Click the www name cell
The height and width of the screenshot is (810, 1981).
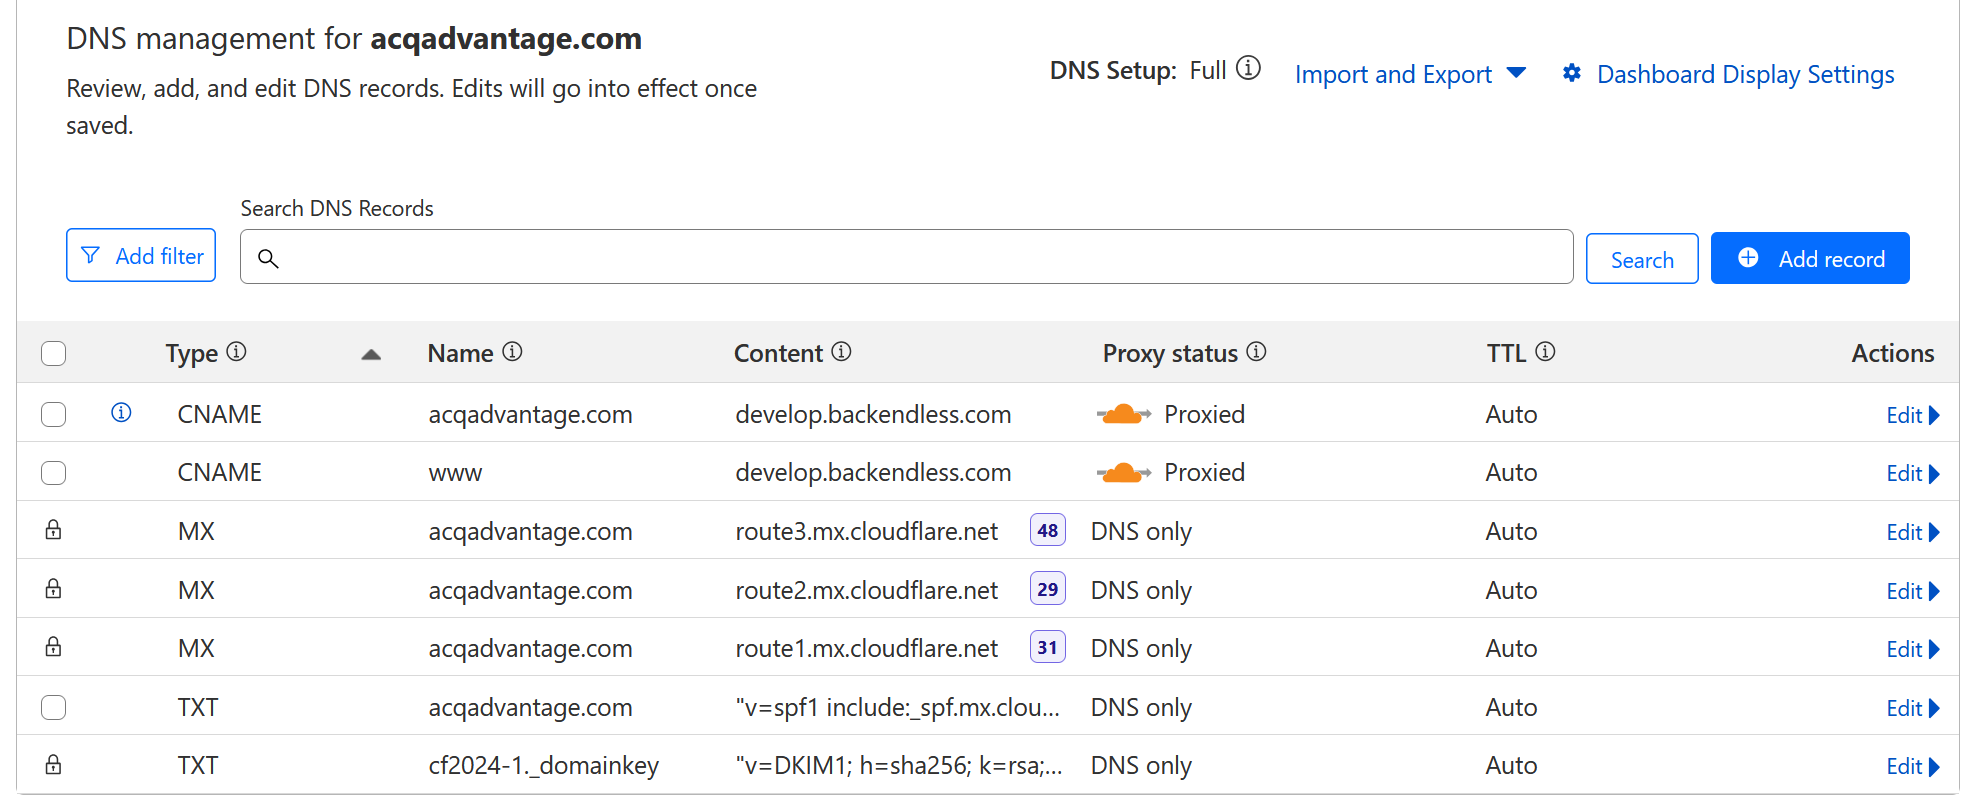pyautogui.click(x=455, y=473)
